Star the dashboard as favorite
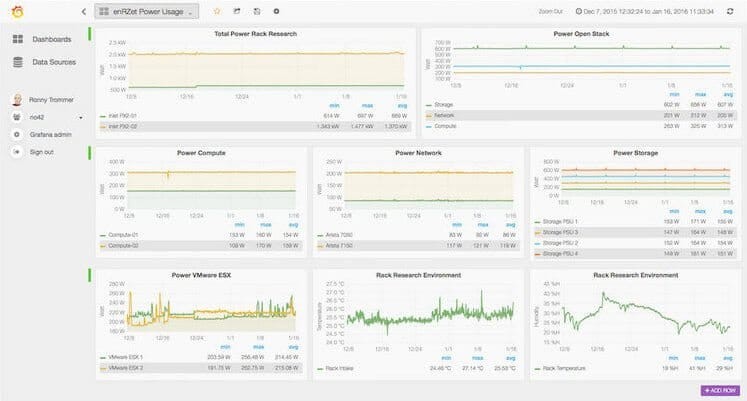The height and width of the screenshot is (401, 747). pos(217,11)
